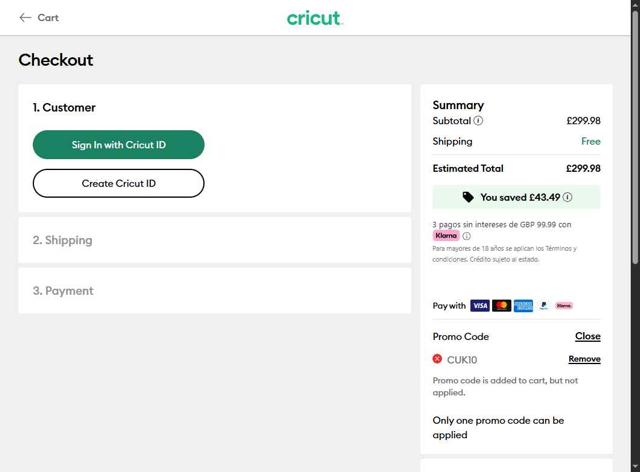Click the red error icon beside CUK10
The height and width of the screenshot is (472, 640).
pyautogui.click(x=437, y=359)
